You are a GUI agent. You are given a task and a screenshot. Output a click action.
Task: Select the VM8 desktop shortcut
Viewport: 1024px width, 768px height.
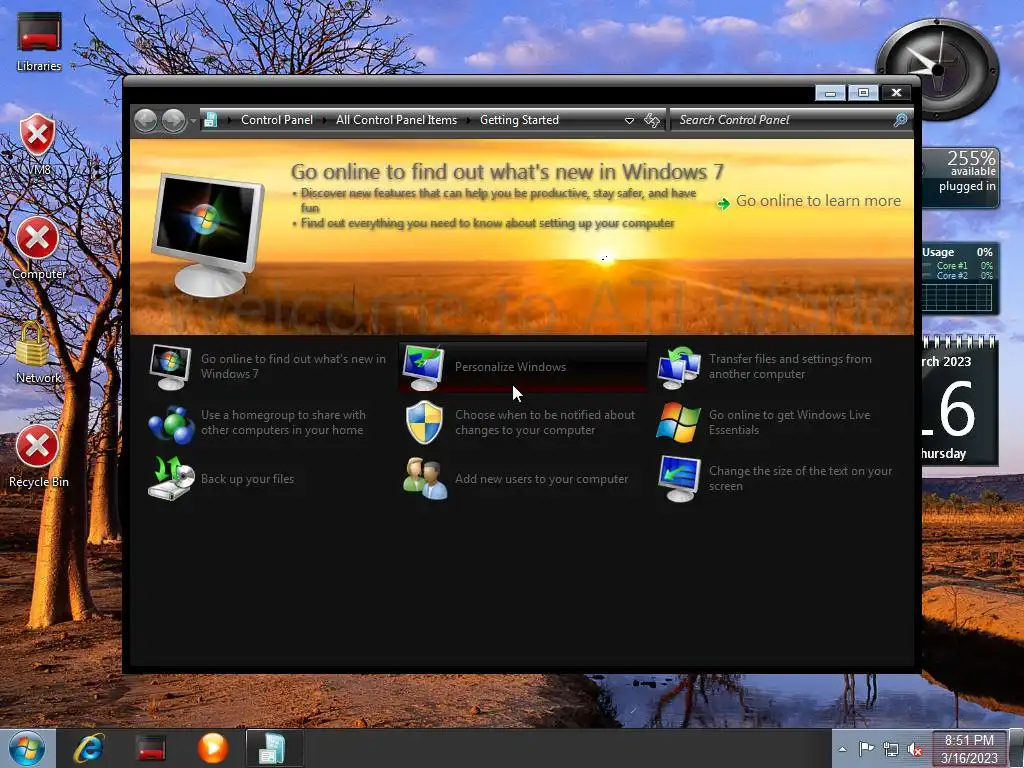(x=38, y=144)
